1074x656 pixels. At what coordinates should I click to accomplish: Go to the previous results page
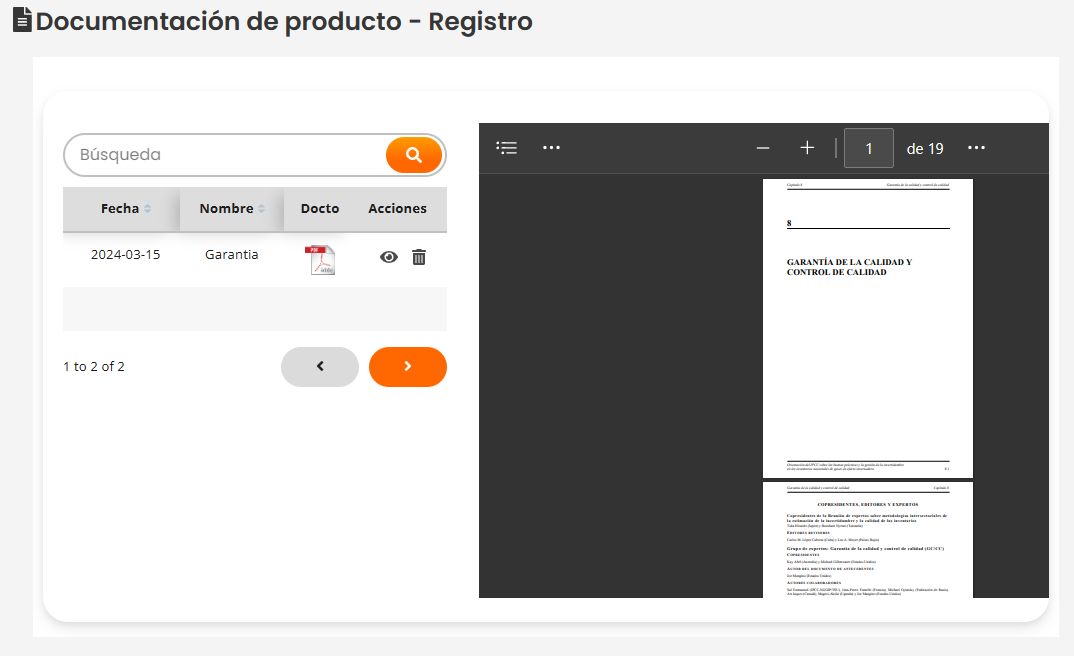pyautogui.click(x=320, y=366)
